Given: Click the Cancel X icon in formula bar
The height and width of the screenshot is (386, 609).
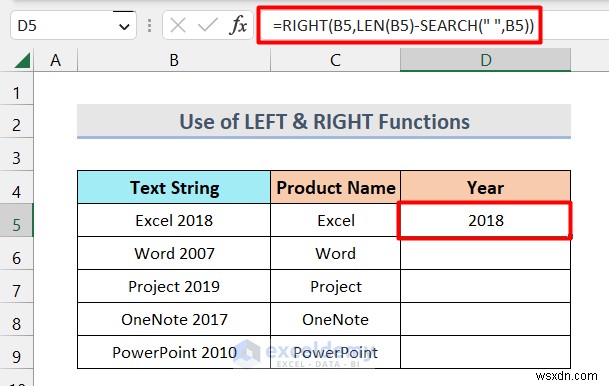Looking at the screenshot, I should click(x=178, y=26).
